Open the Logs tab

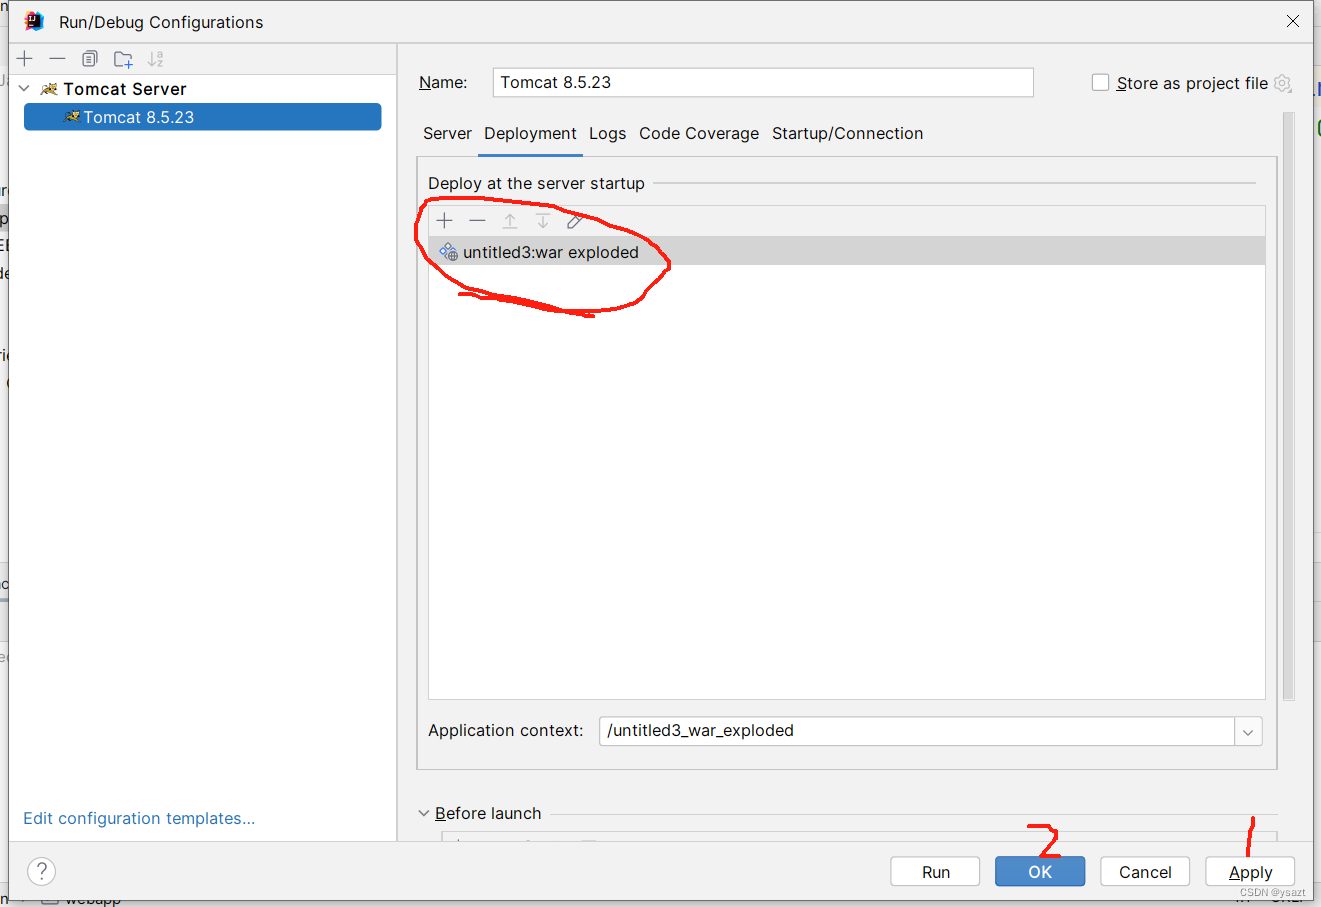coord(607,133)
